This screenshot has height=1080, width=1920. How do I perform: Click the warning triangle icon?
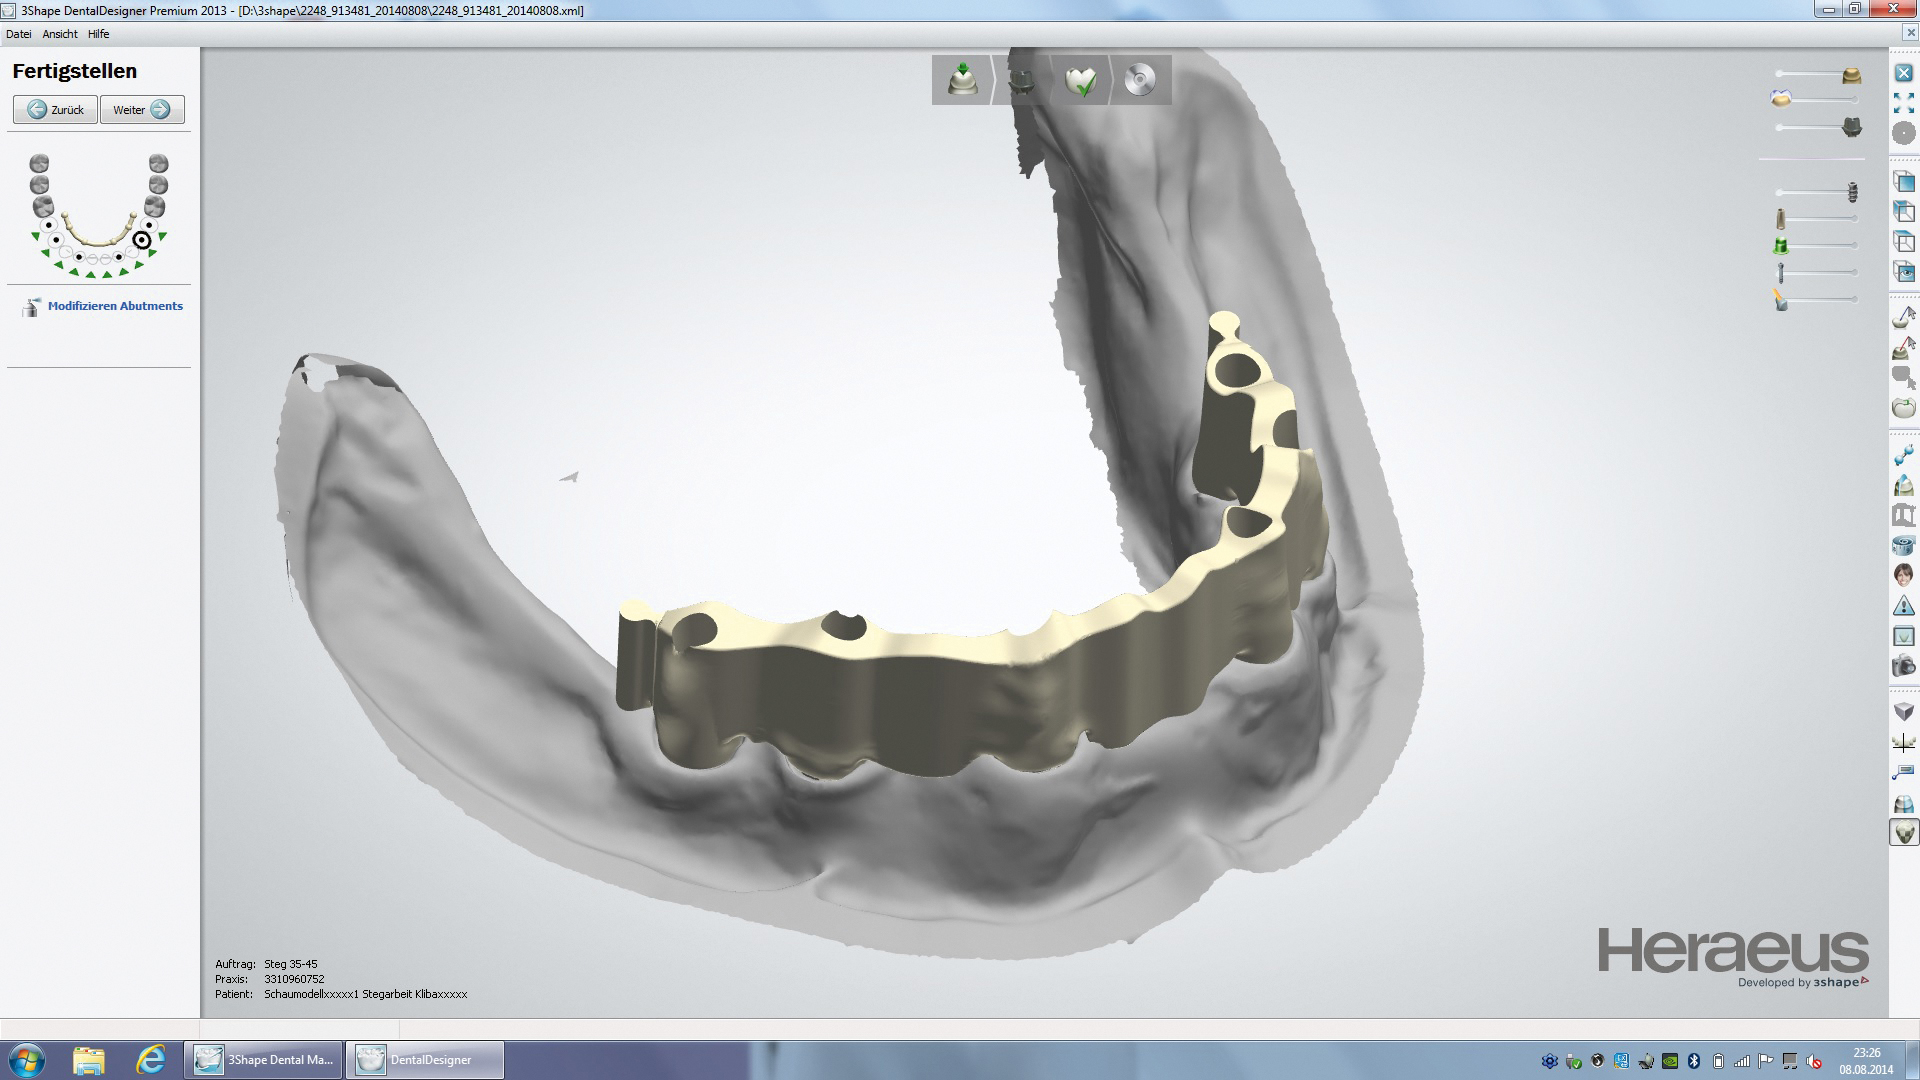coord(1904,605)
